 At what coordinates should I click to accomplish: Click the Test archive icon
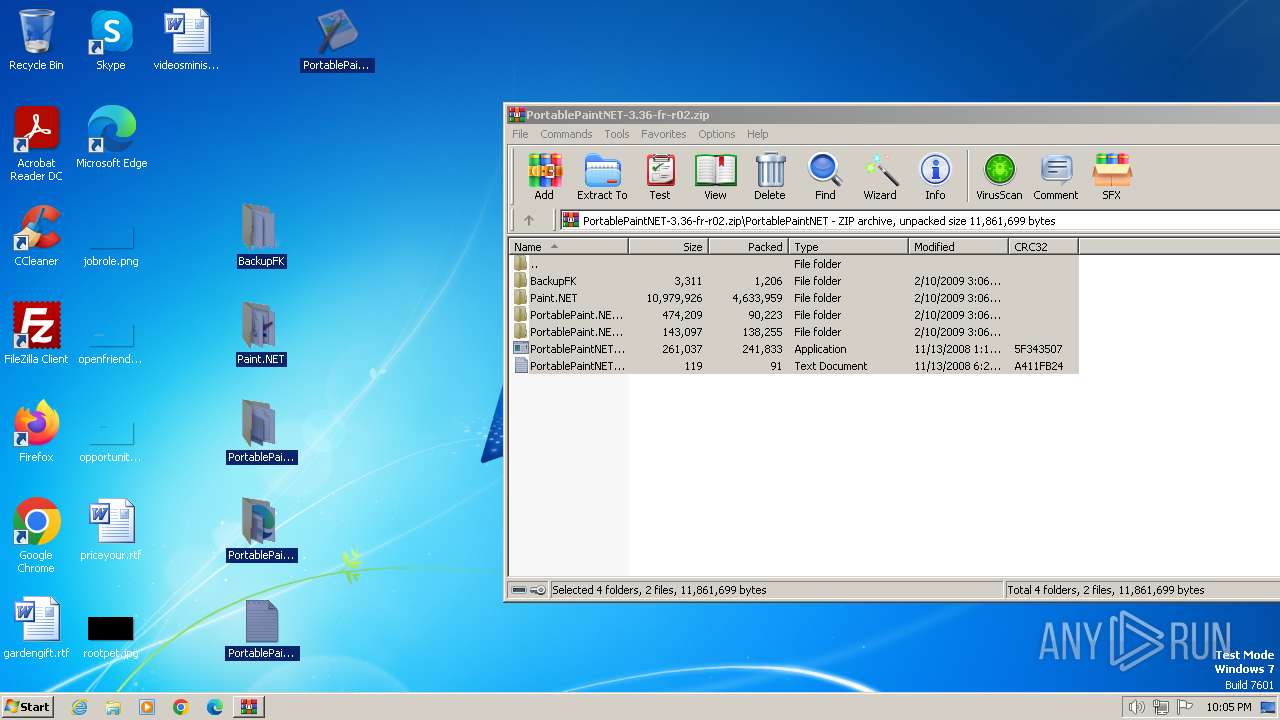(x=660, y=177)
